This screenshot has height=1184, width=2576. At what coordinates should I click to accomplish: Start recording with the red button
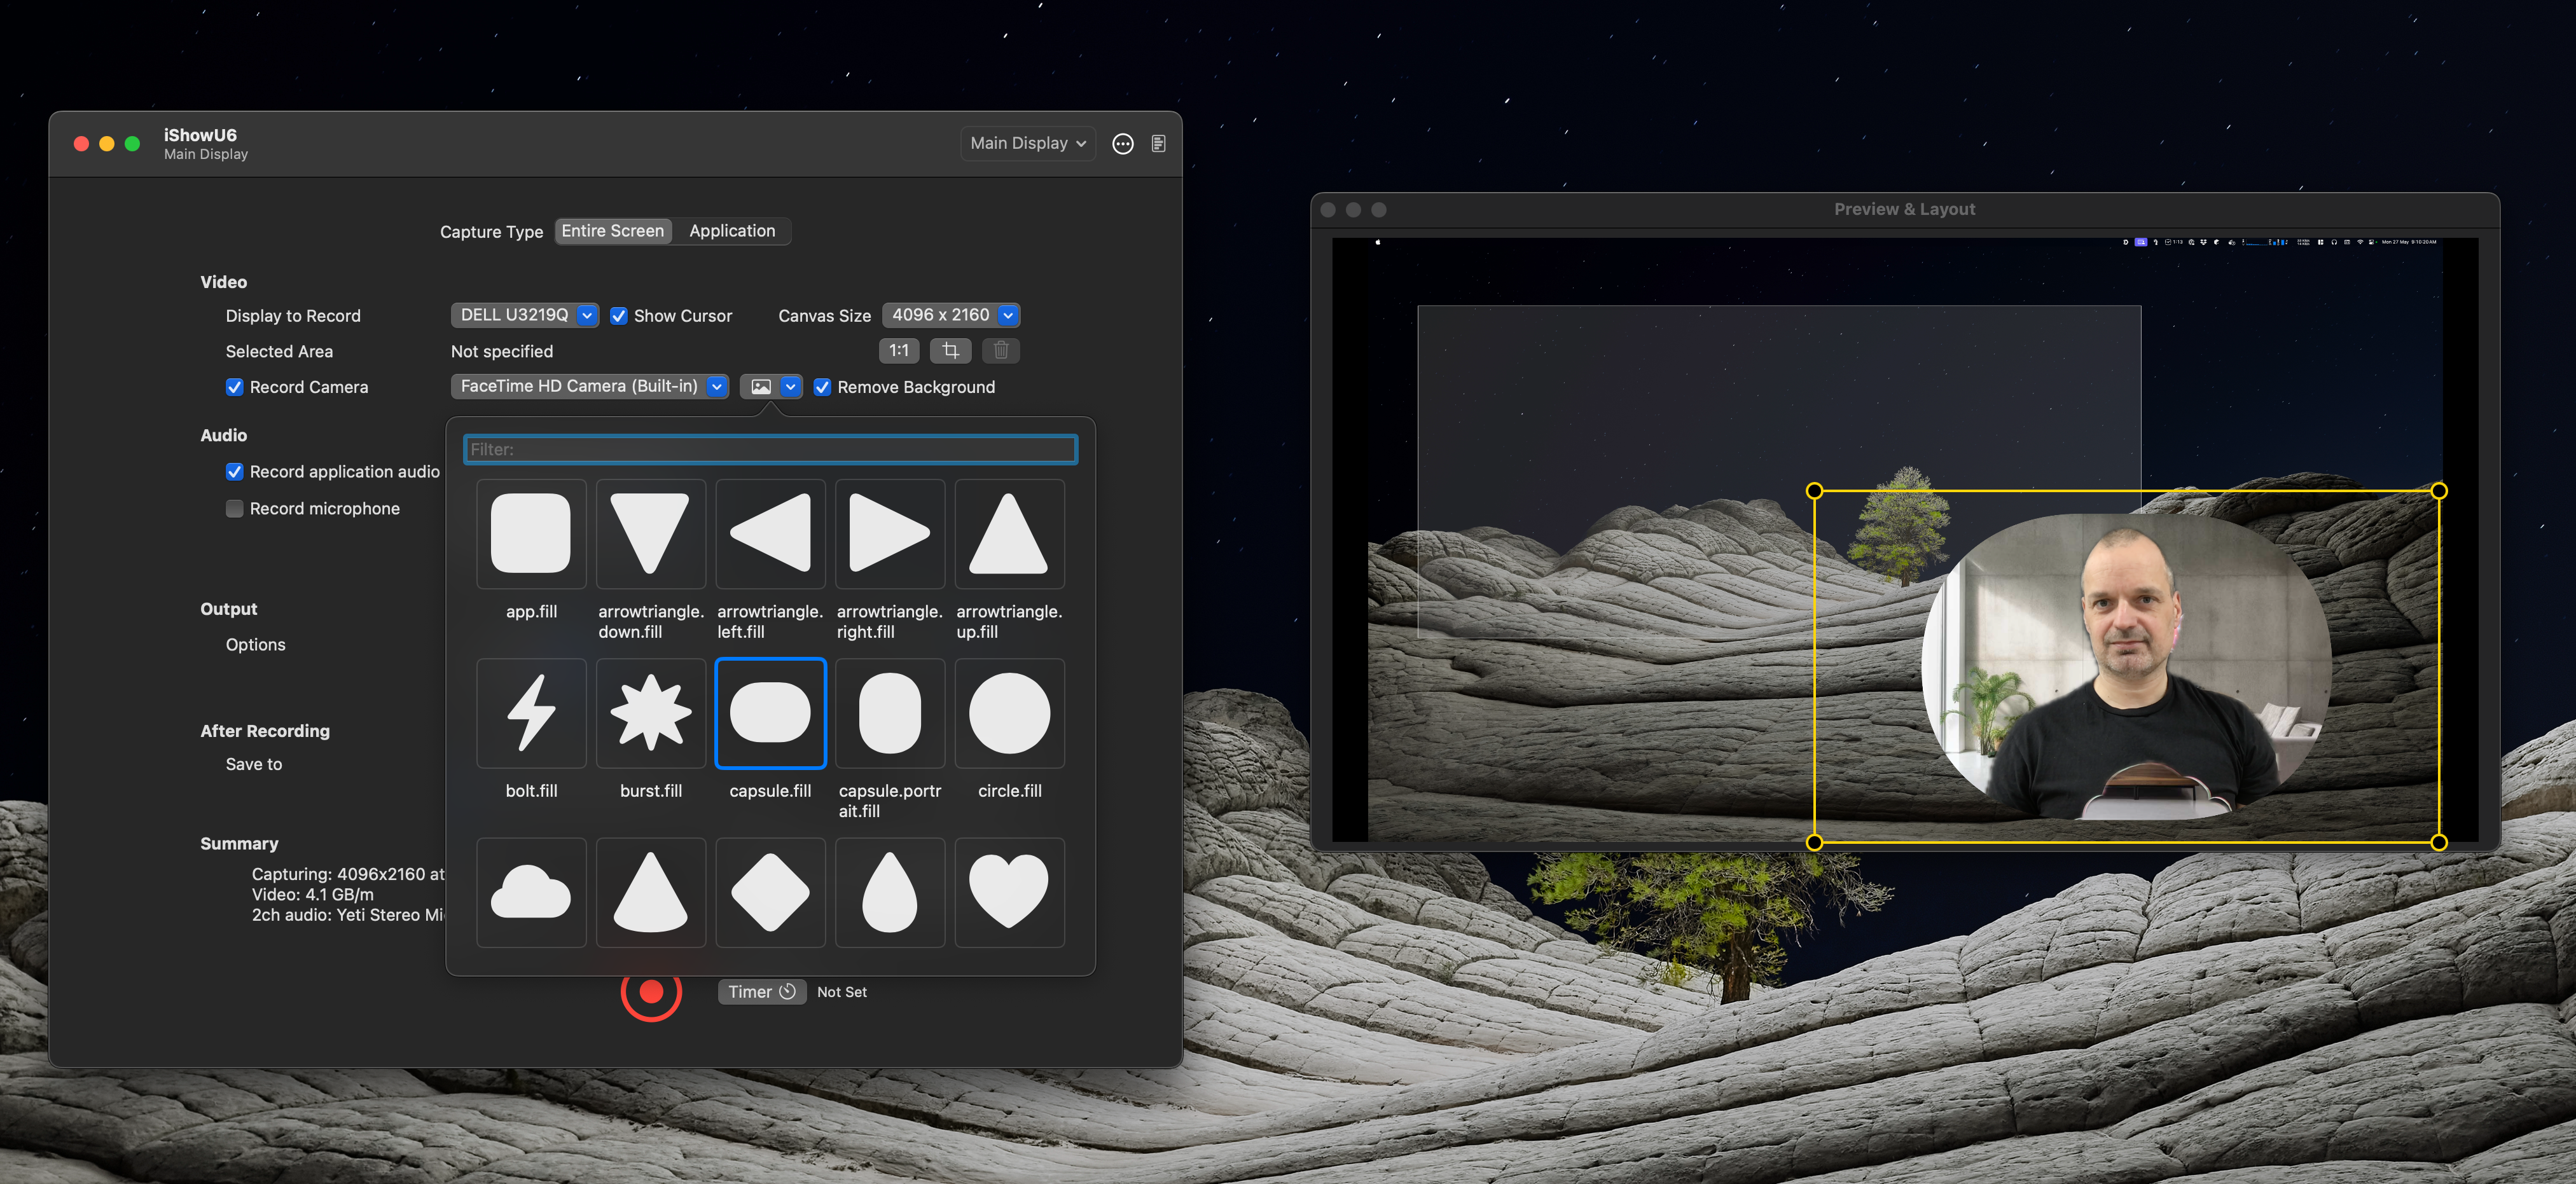(x=651, y=991)
